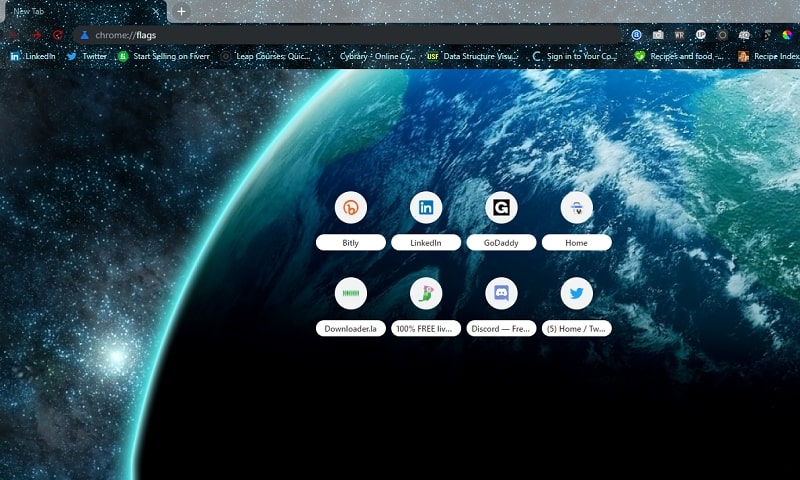Click the 'Bitly' shortcut label

[351, 243]
